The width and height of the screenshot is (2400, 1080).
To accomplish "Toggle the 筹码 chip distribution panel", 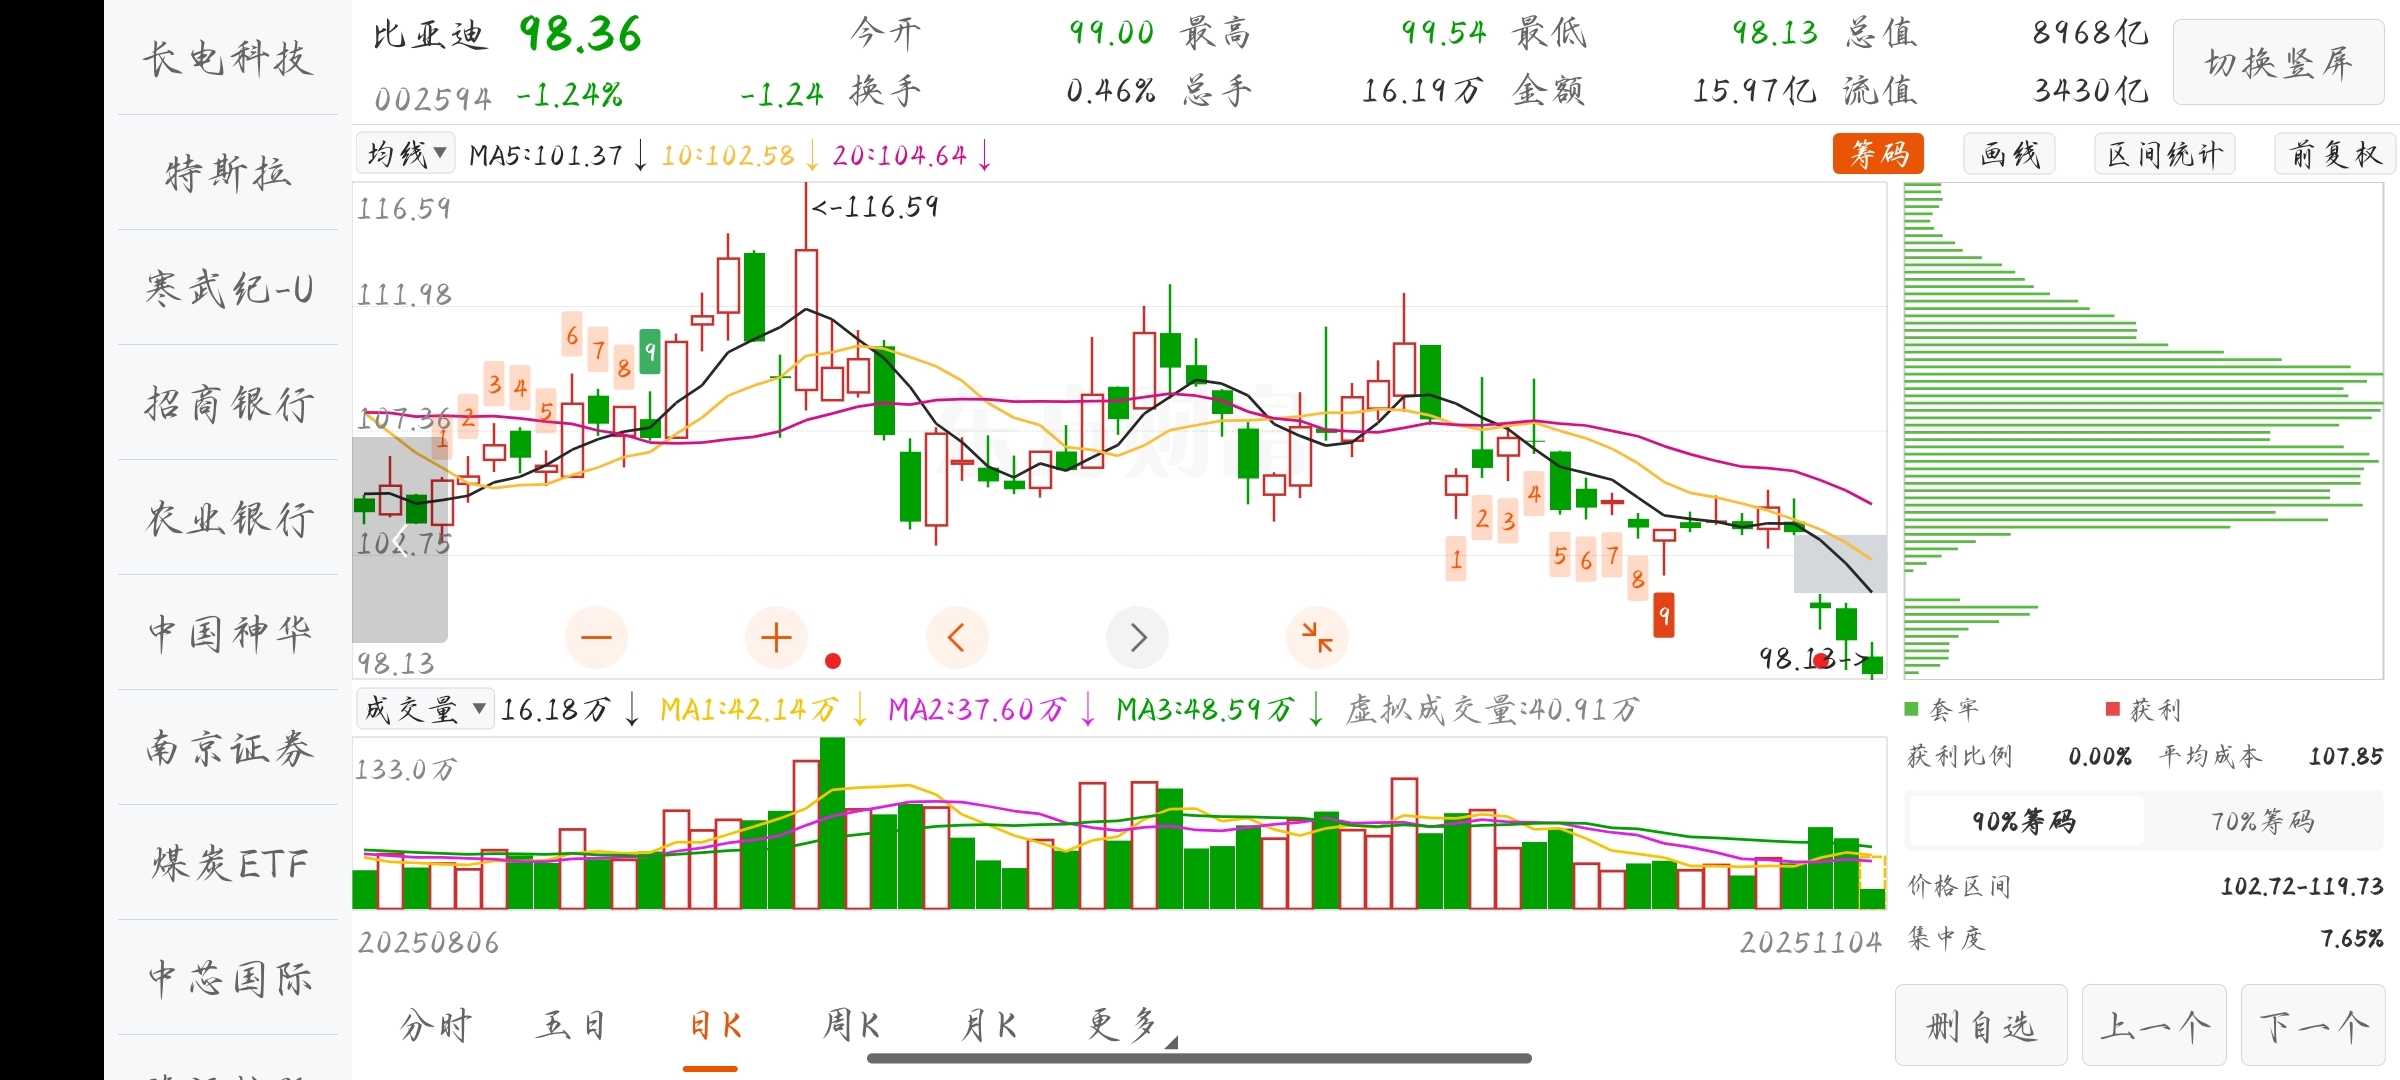I will (1878, 154).
